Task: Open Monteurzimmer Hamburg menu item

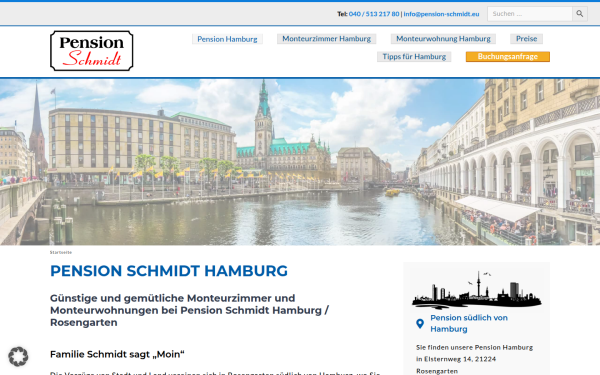Action: pyautogui.click(x=326, y=39)
